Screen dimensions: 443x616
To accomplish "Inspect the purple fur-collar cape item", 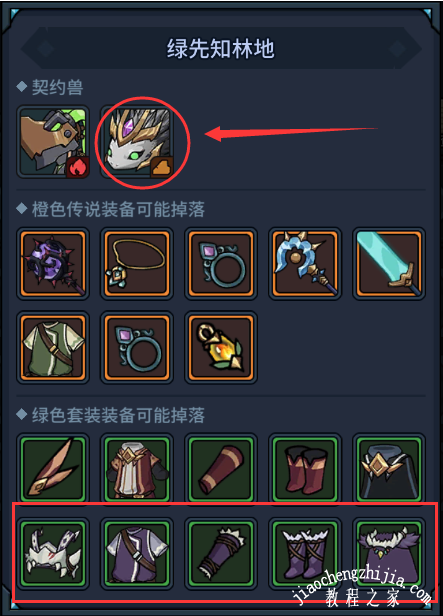I will 389,554.
